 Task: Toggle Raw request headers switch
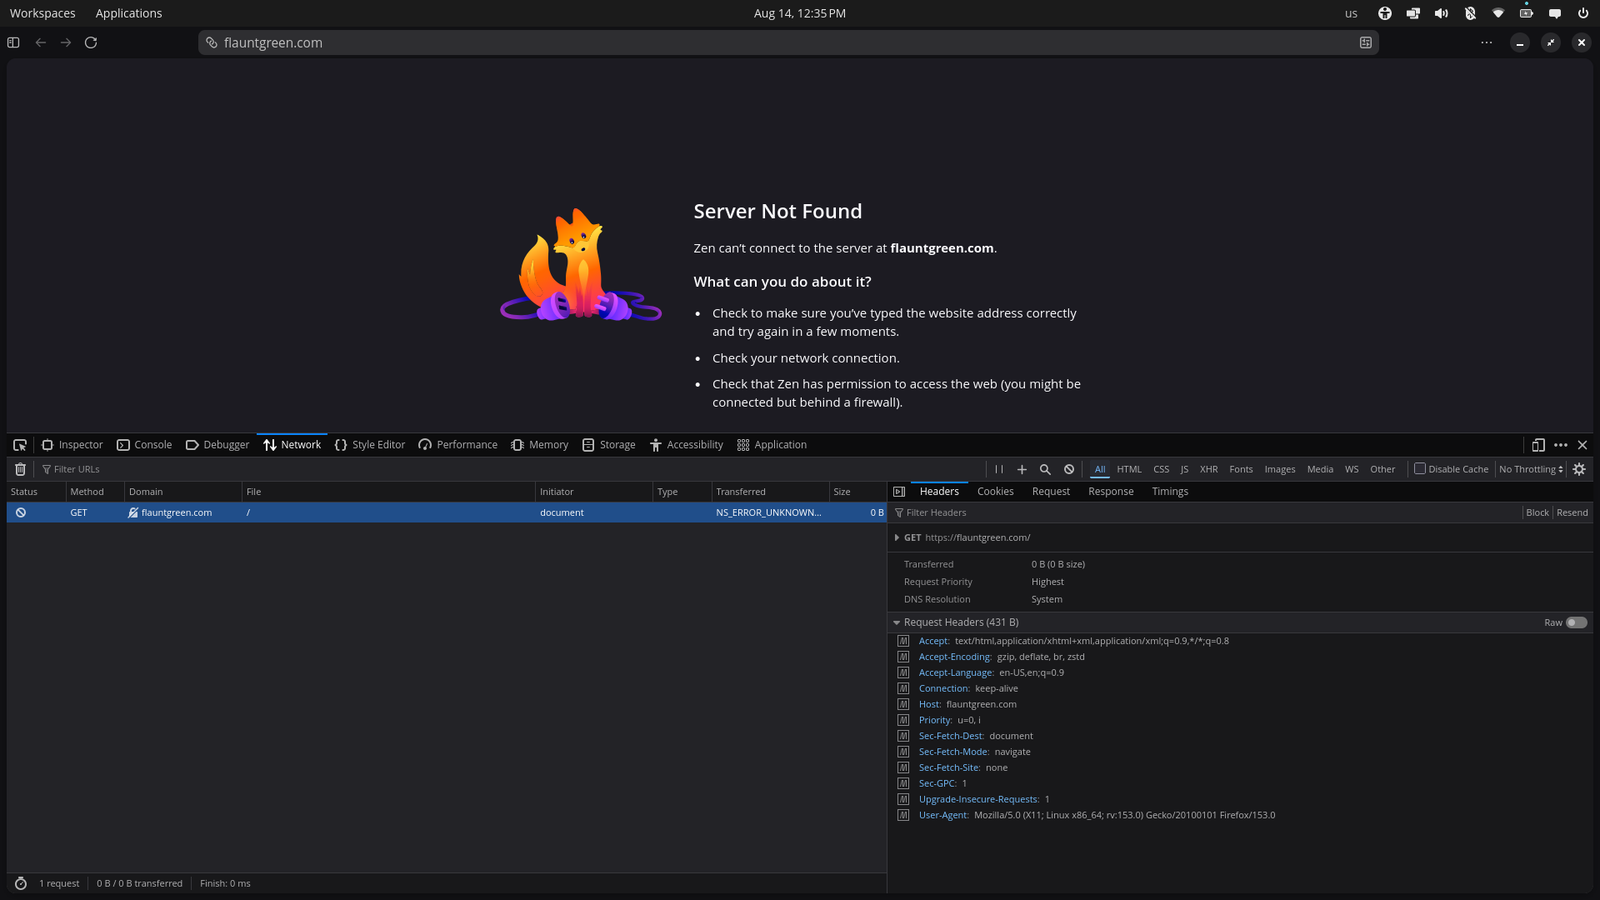1576,622
